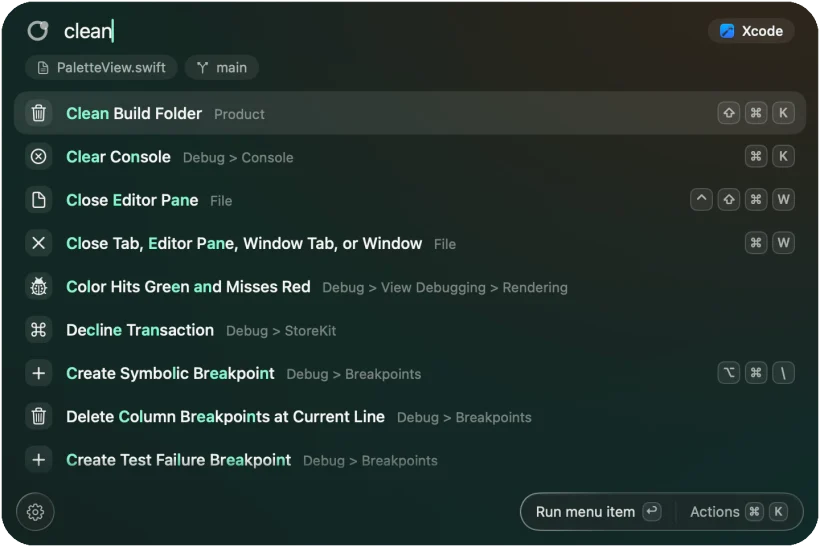Click the Xcode app badge

click(751, 31)
